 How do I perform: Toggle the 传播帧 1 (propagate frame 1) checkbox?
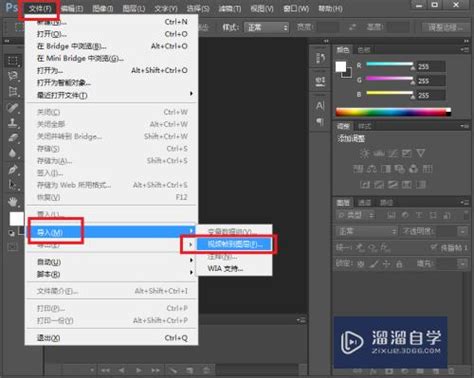(433, 247)
